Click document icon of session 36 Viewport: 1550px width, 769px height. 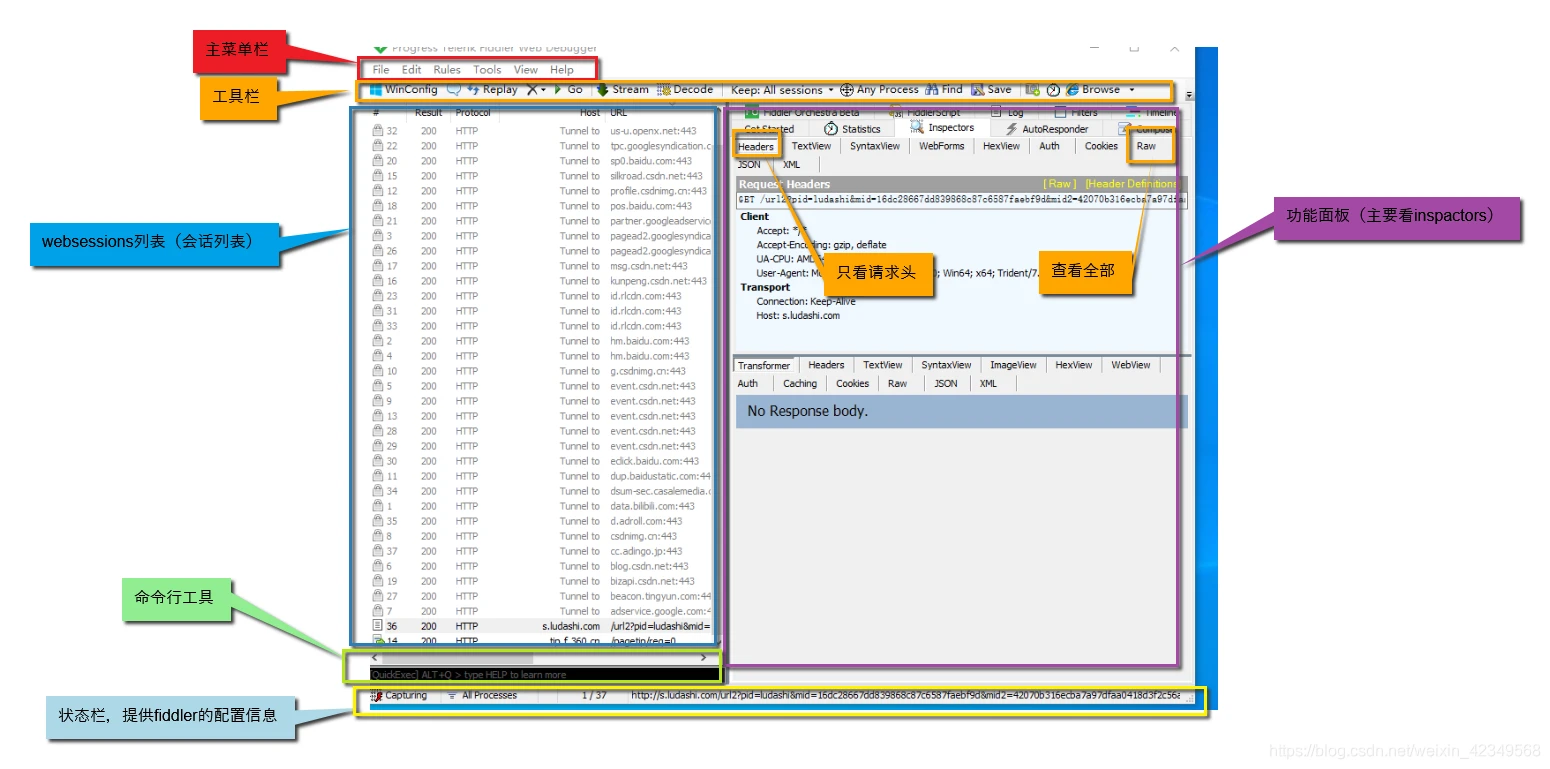point(378,627)
